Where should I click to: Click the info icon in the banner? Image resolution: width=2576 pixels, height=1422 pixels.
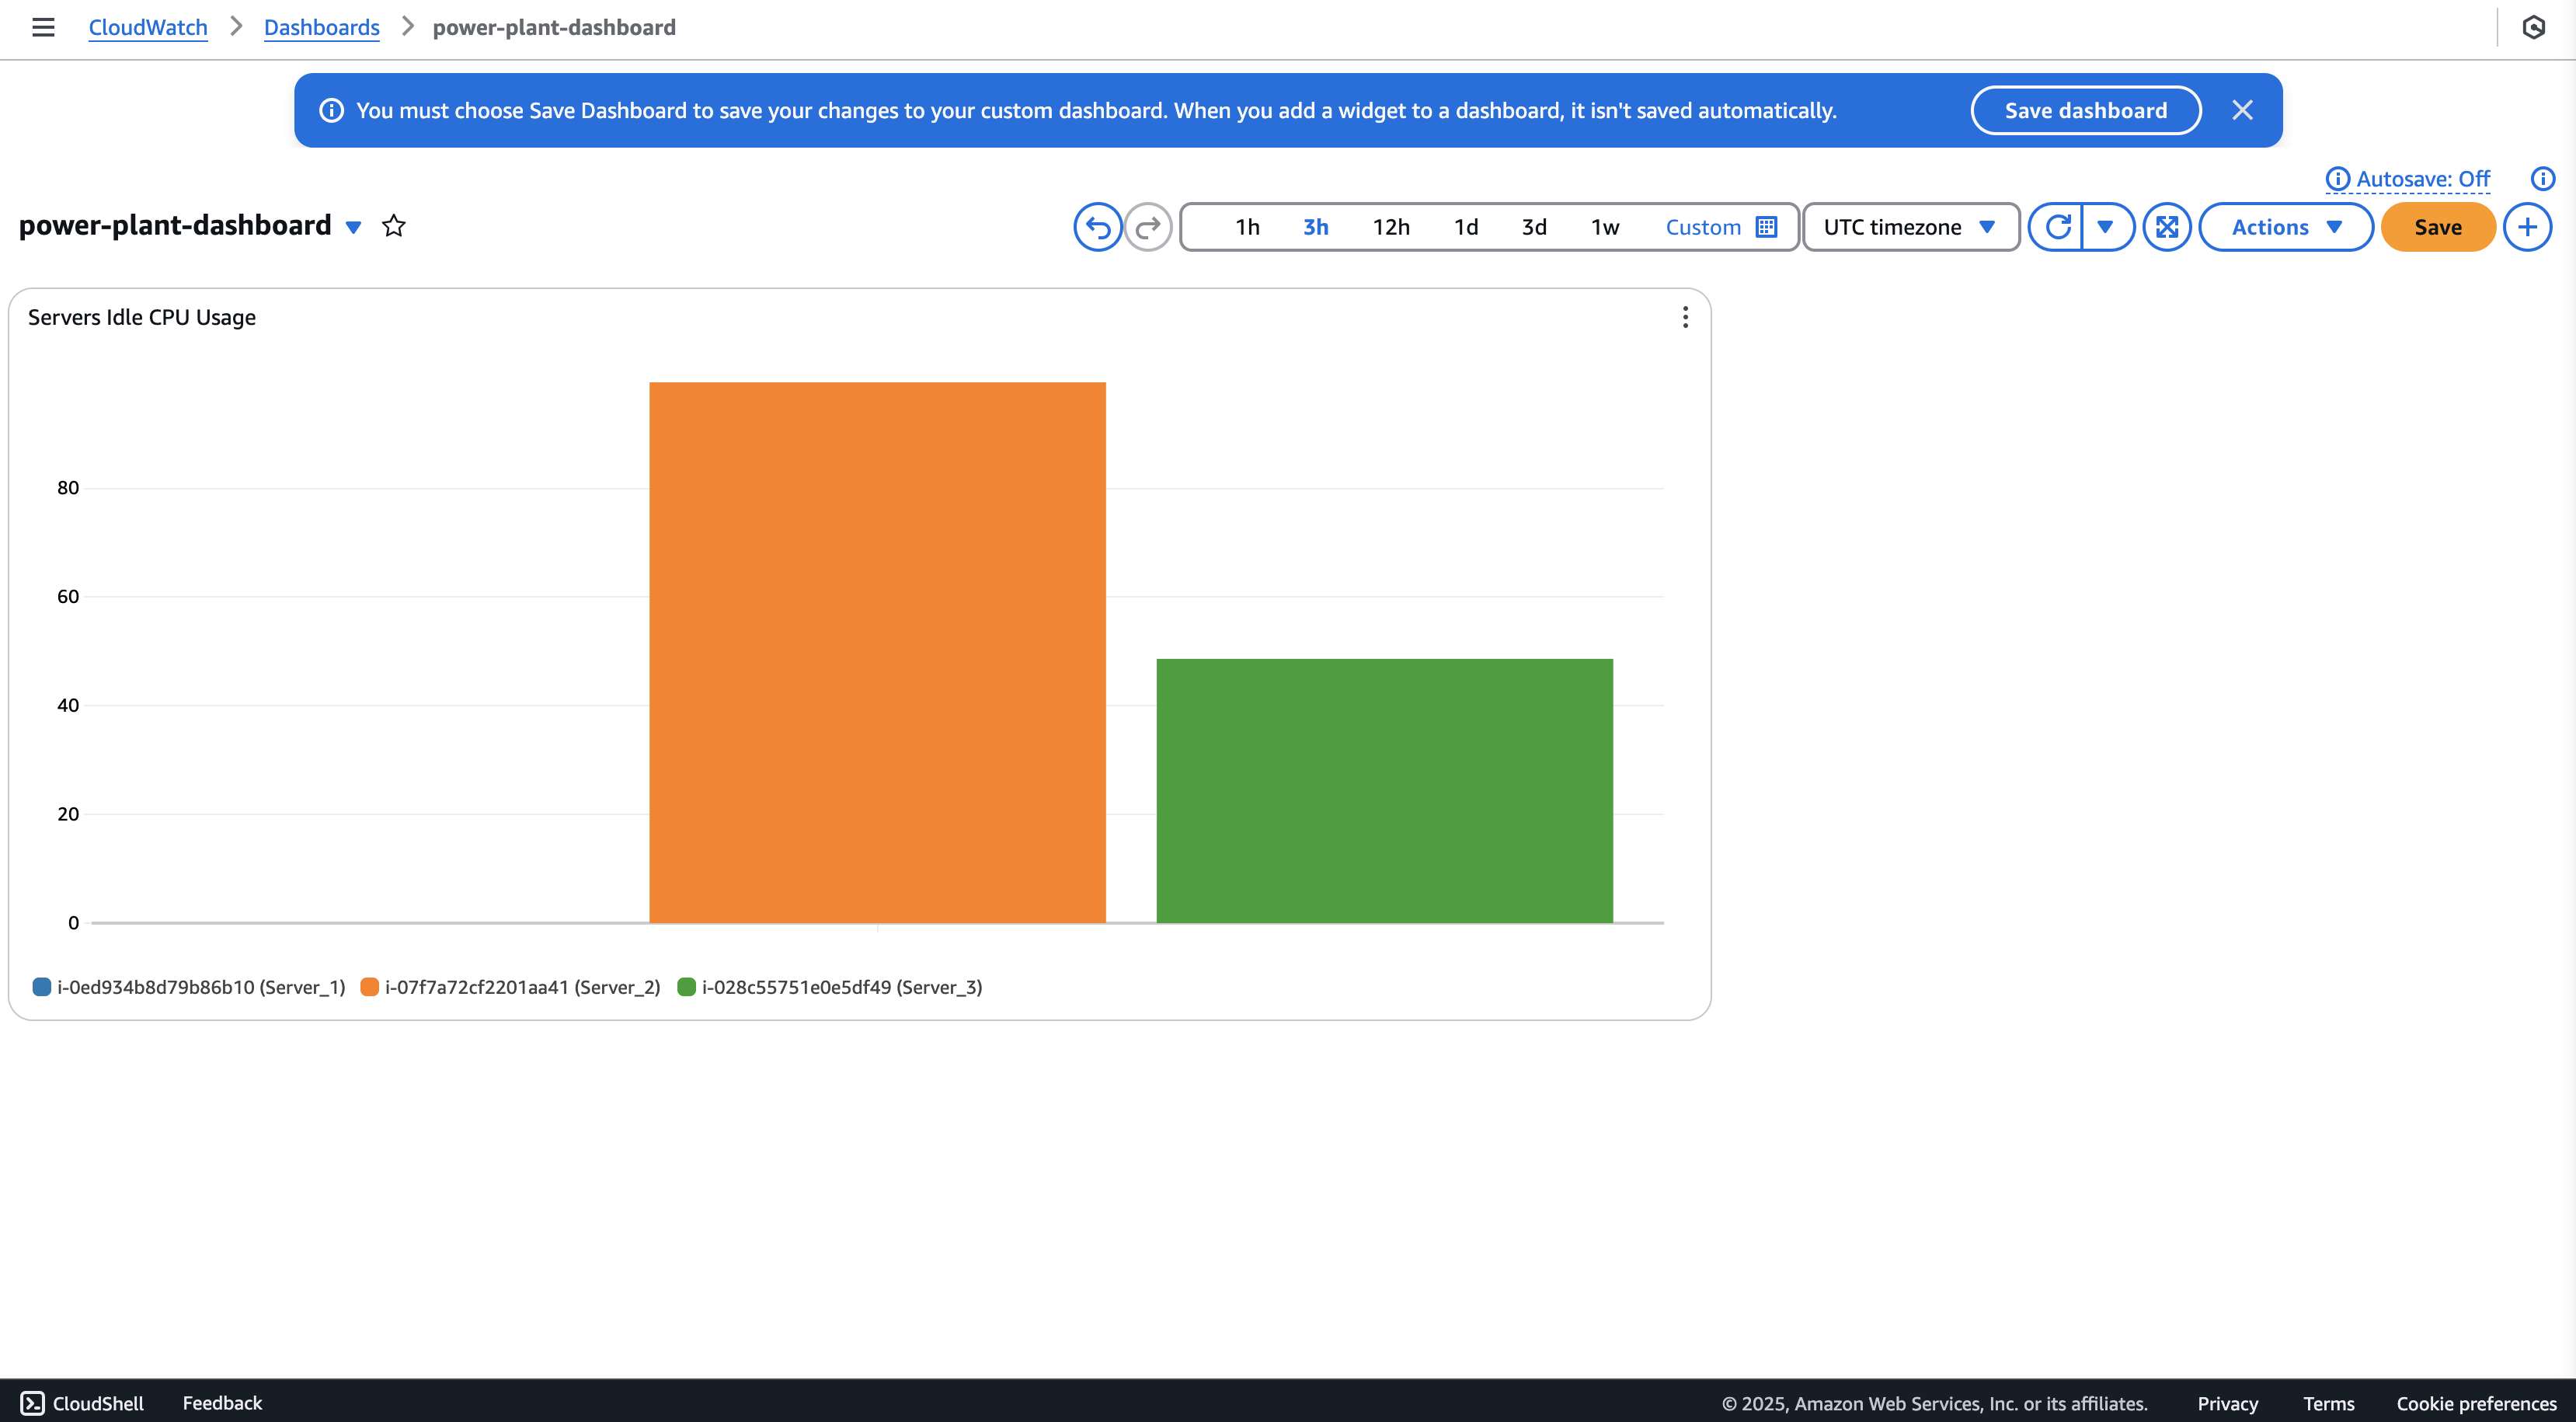pyautogui.click(x=331, y=110)
